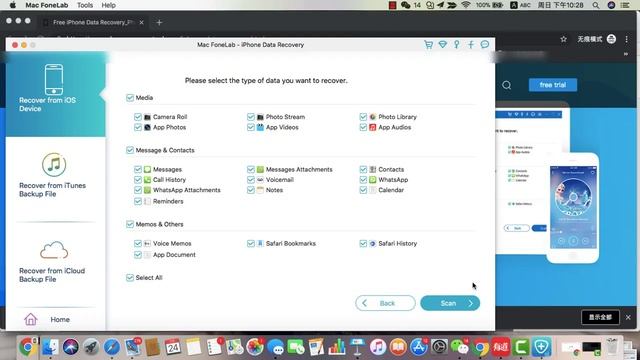
Task: Toggle the Messages Attachments checkbox
Action: 251,169
